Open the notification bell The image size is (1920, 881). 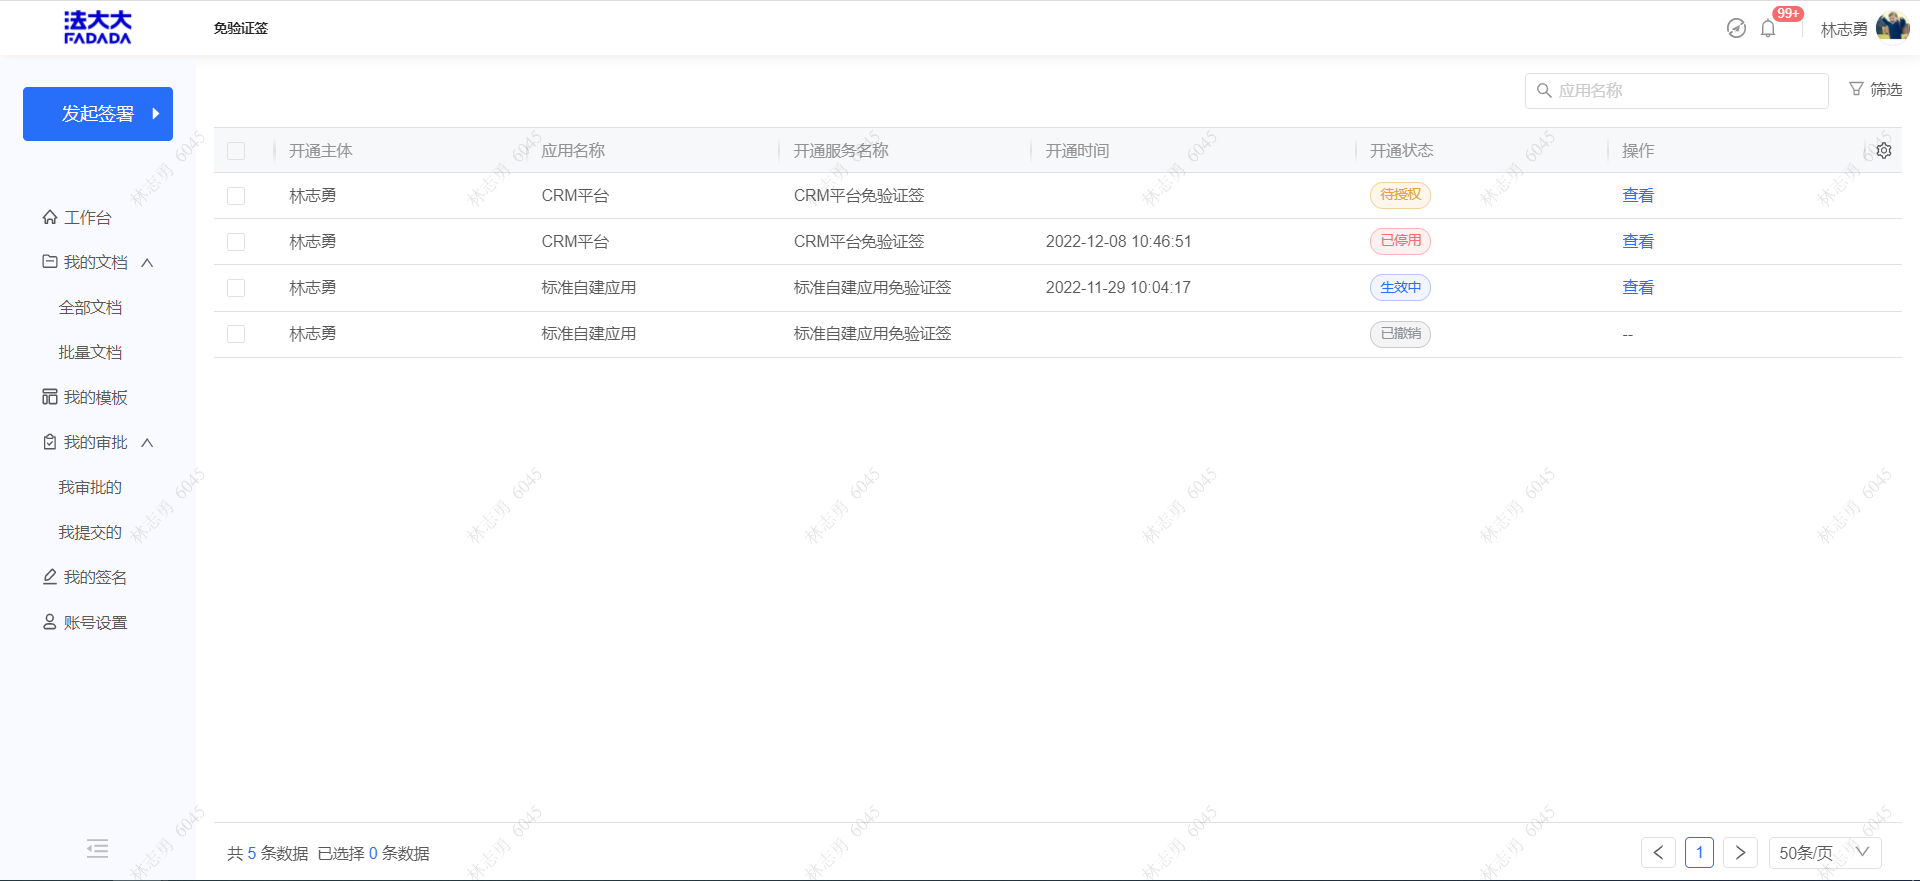point(1768,29)
